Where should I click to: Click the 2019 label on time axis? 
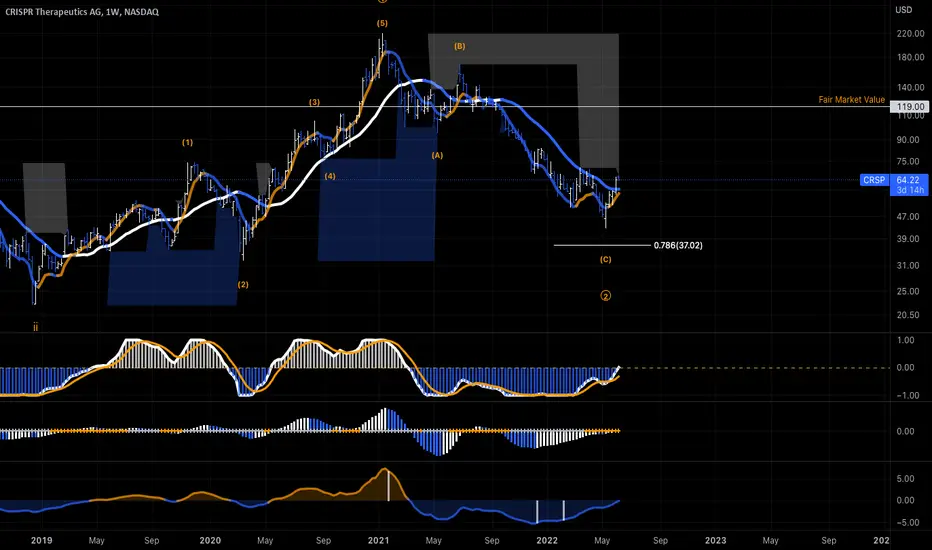(42, 540)
